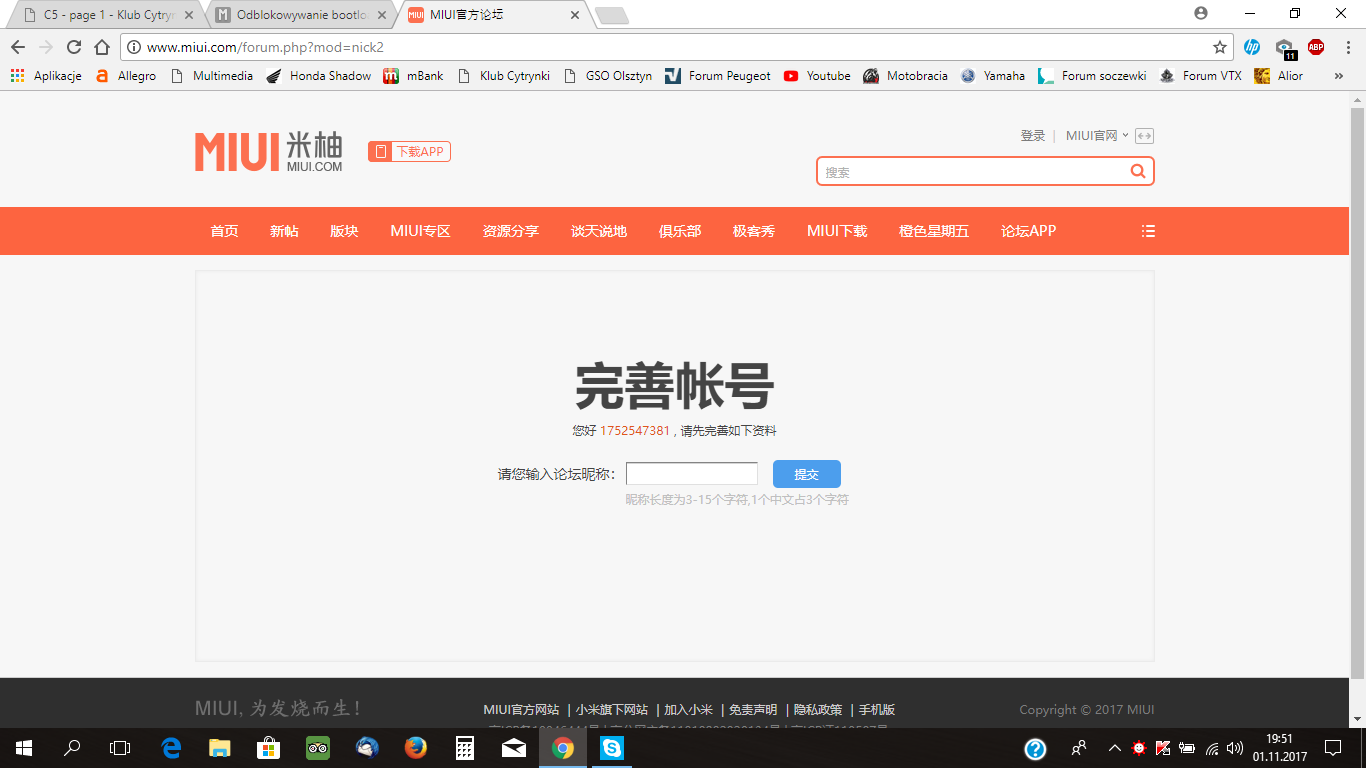Open the list menu icon in navbar
Image resolution: width=1366 pixels, height=768 pixels.
pyautogui.click(x=1148, y=231)
